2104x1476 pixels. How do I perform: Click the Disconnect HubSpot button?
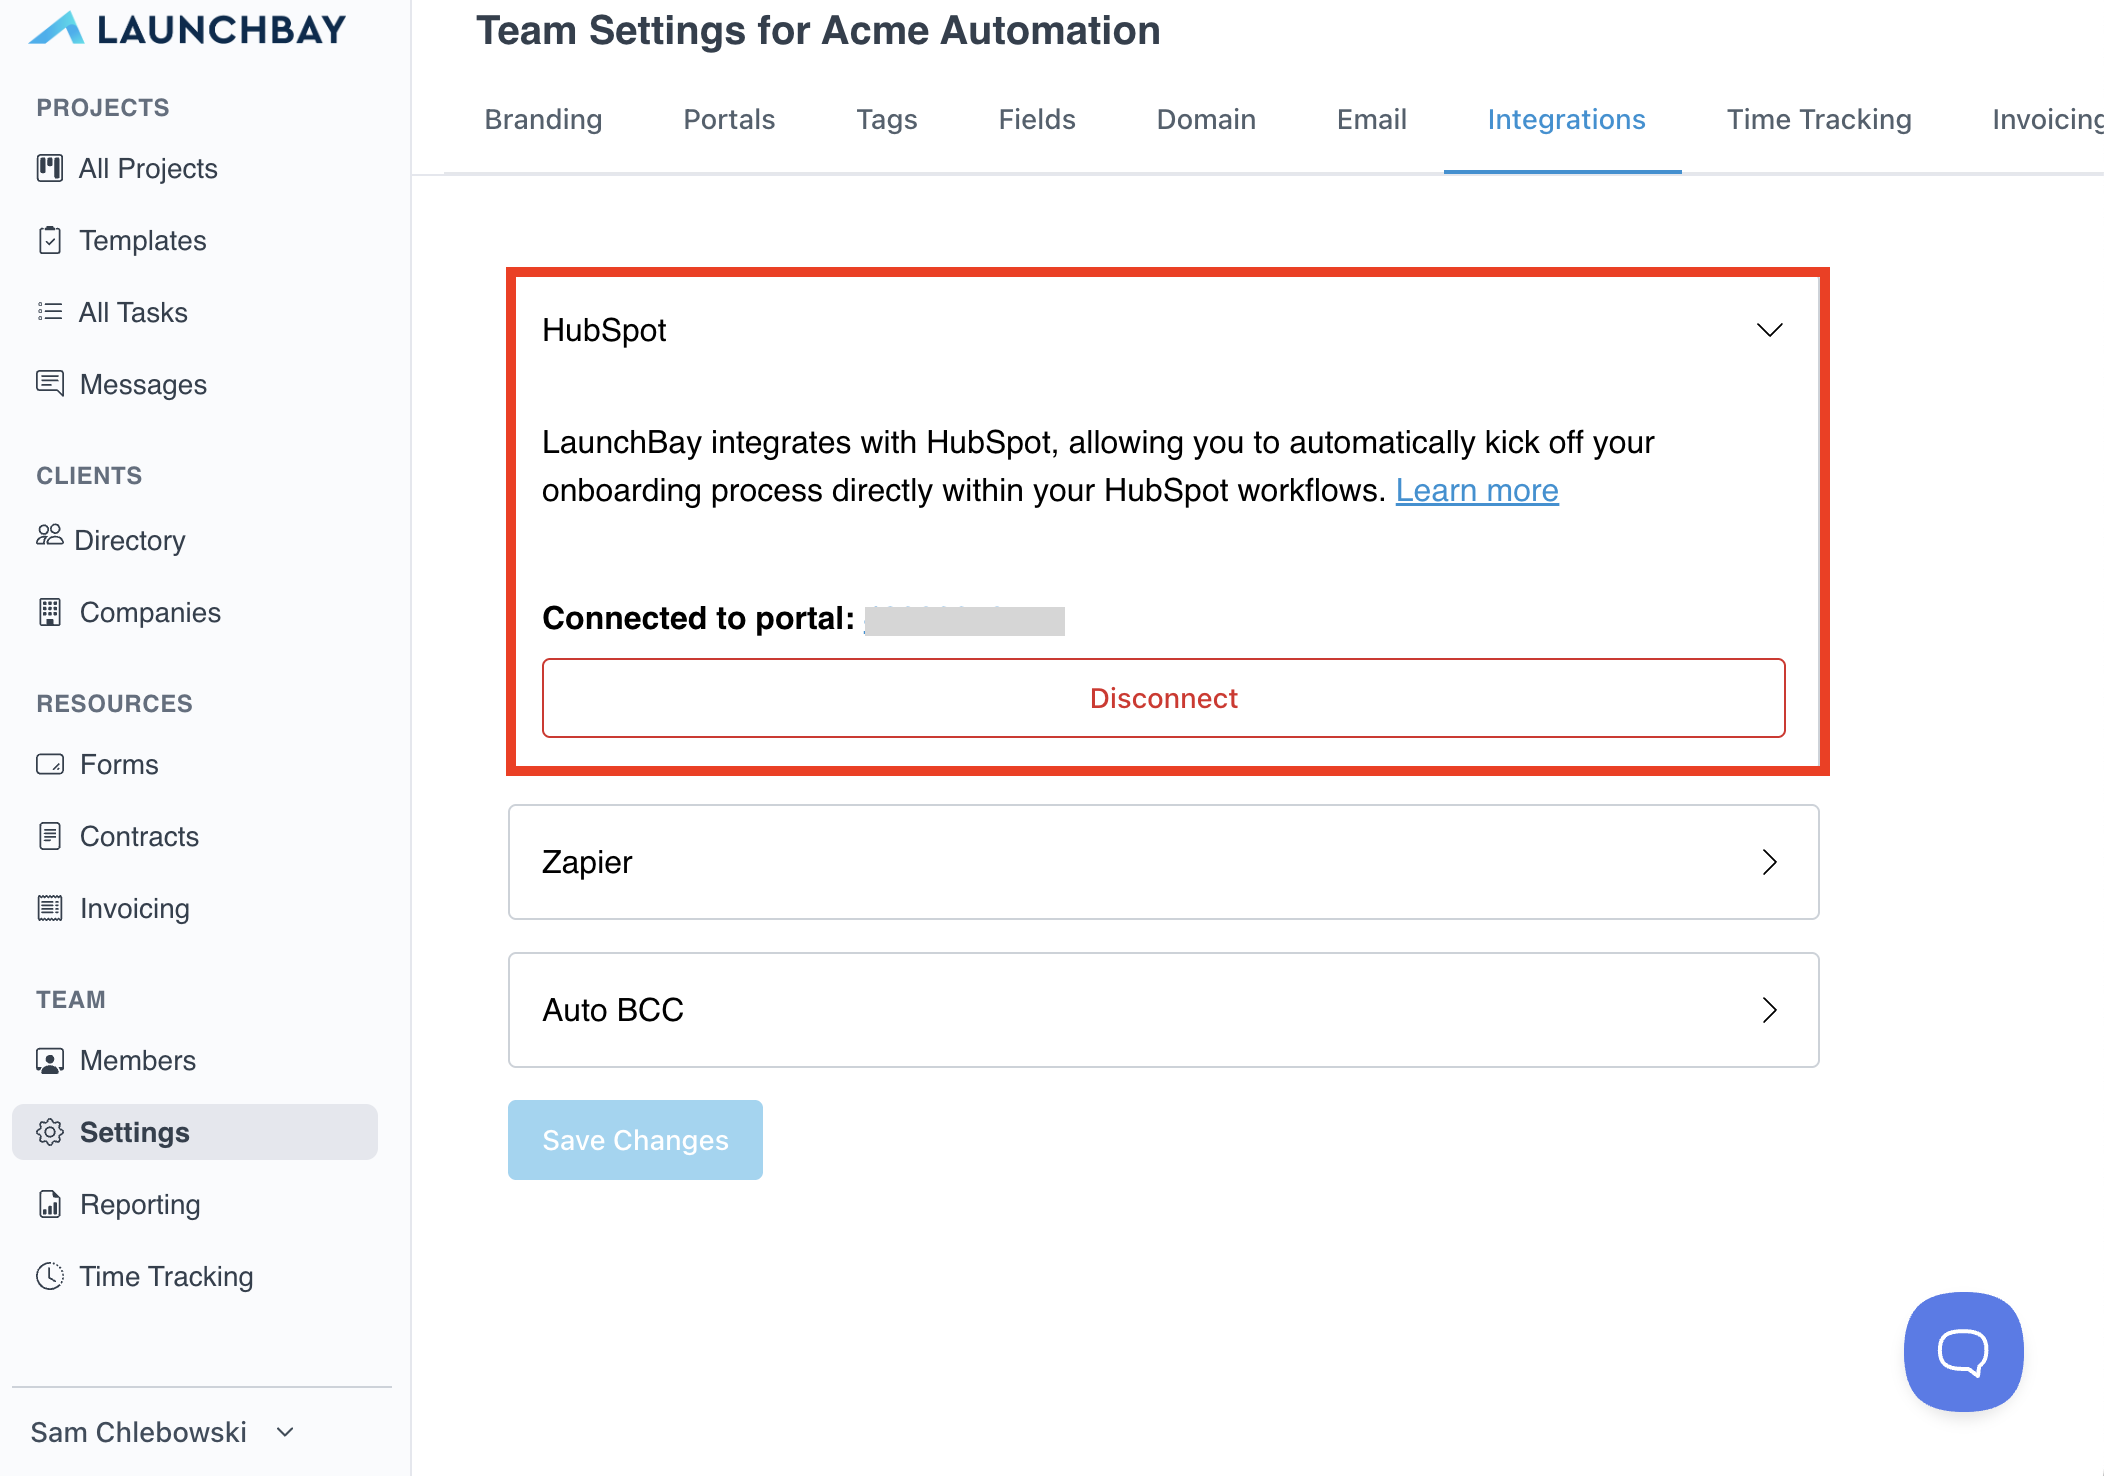pyautogui.click(x=1163, y=698)
